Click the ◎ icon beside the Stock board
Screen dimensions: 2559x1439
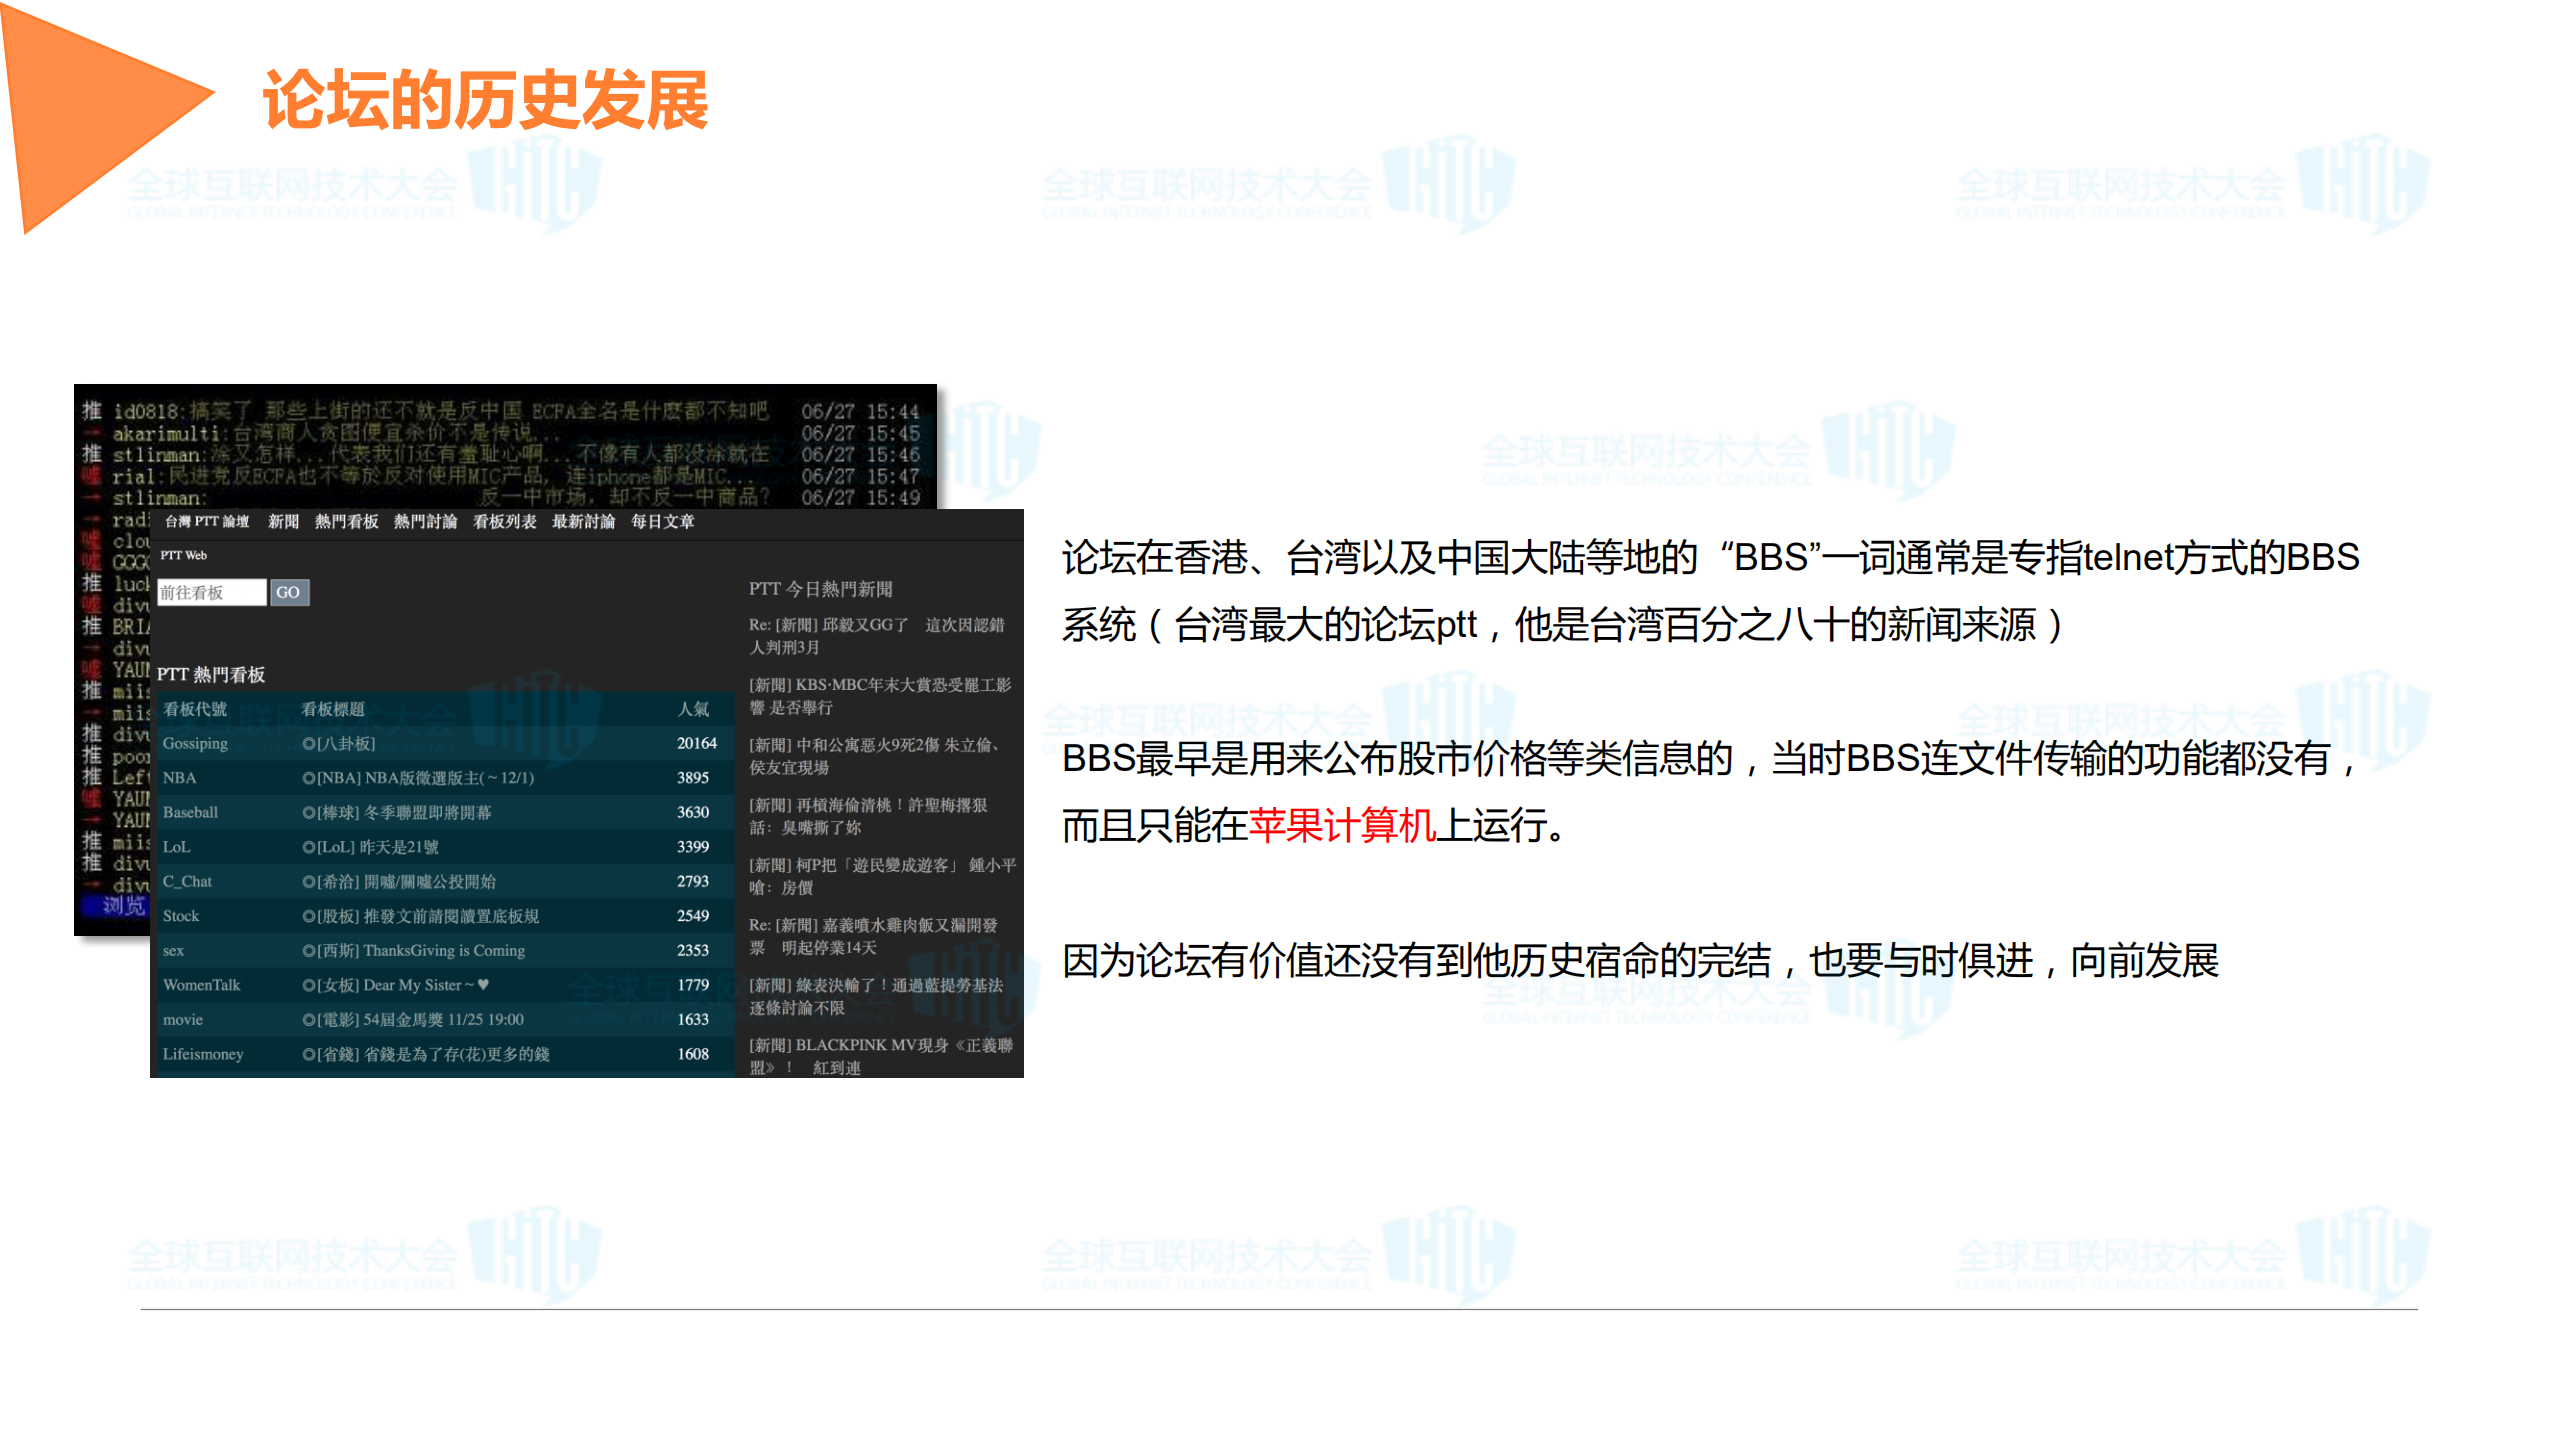[308, 916]
